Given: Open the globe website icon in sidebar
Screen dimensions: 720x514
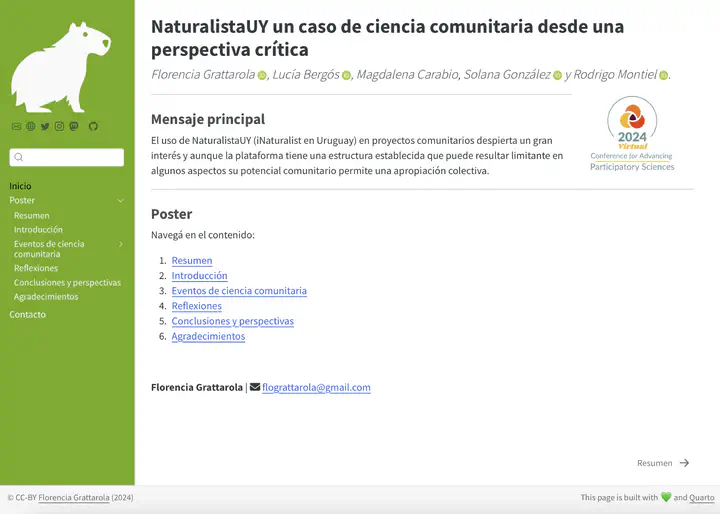Looking at the screenshot, I should point(31,126).
